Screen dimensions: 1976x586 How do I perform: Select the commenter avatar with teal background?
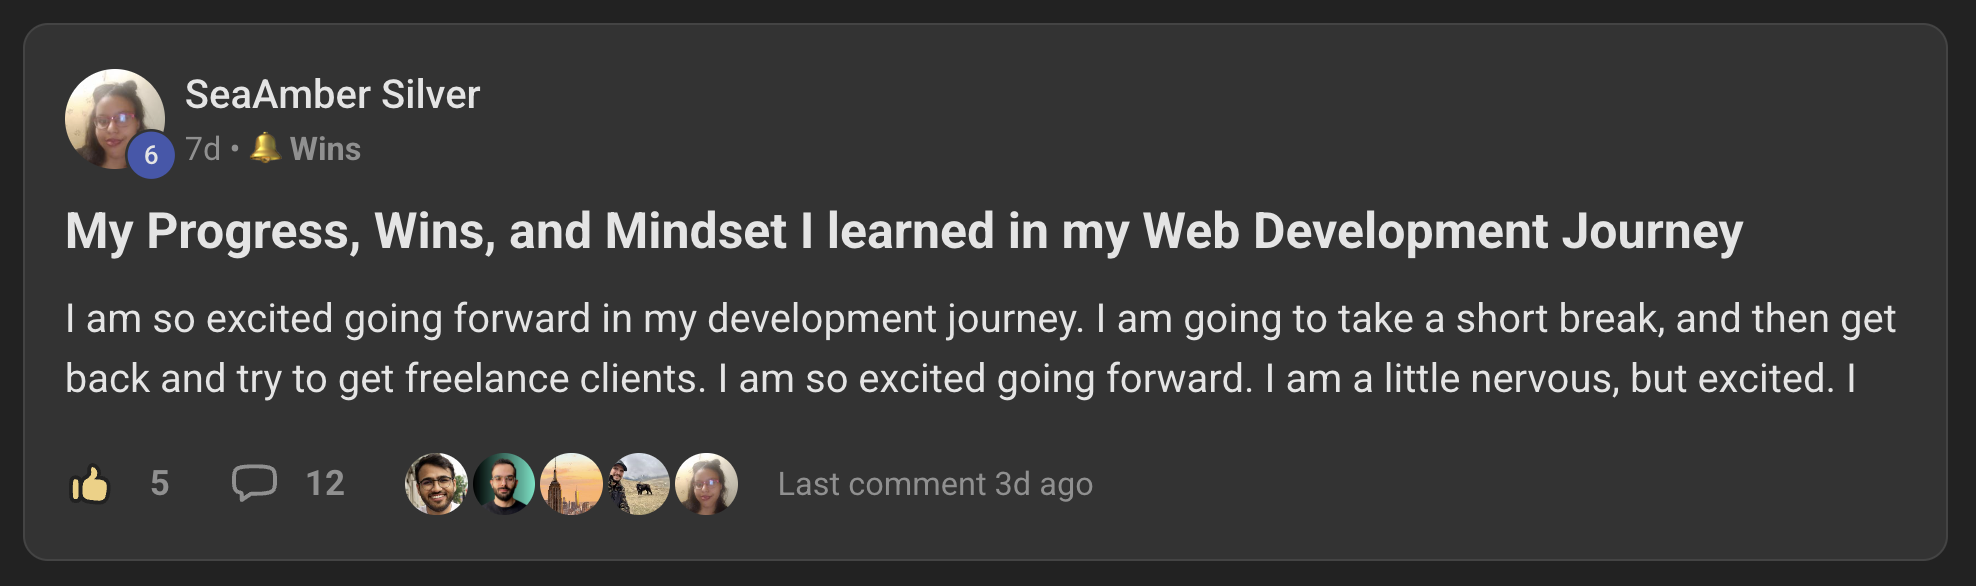click(504, 484)
